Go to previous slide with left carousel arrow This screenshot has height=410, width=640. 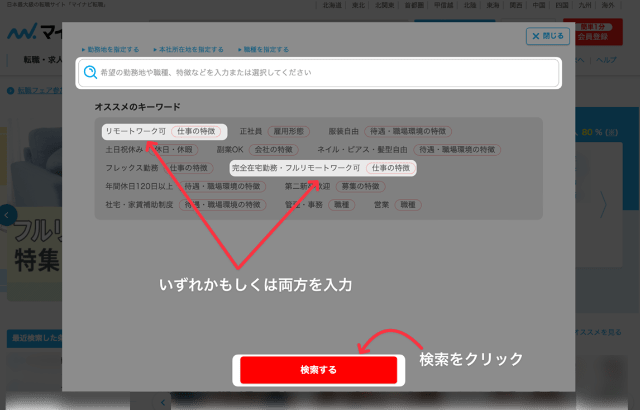coord(7,215)
